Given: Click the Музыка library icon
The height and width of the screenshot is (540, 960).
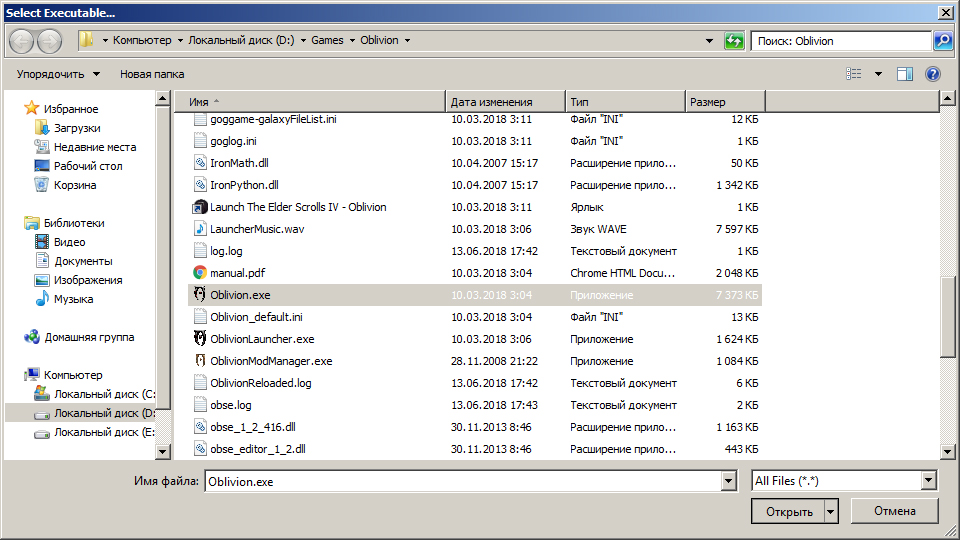Looking at the screenshot, I should (42, 298).
